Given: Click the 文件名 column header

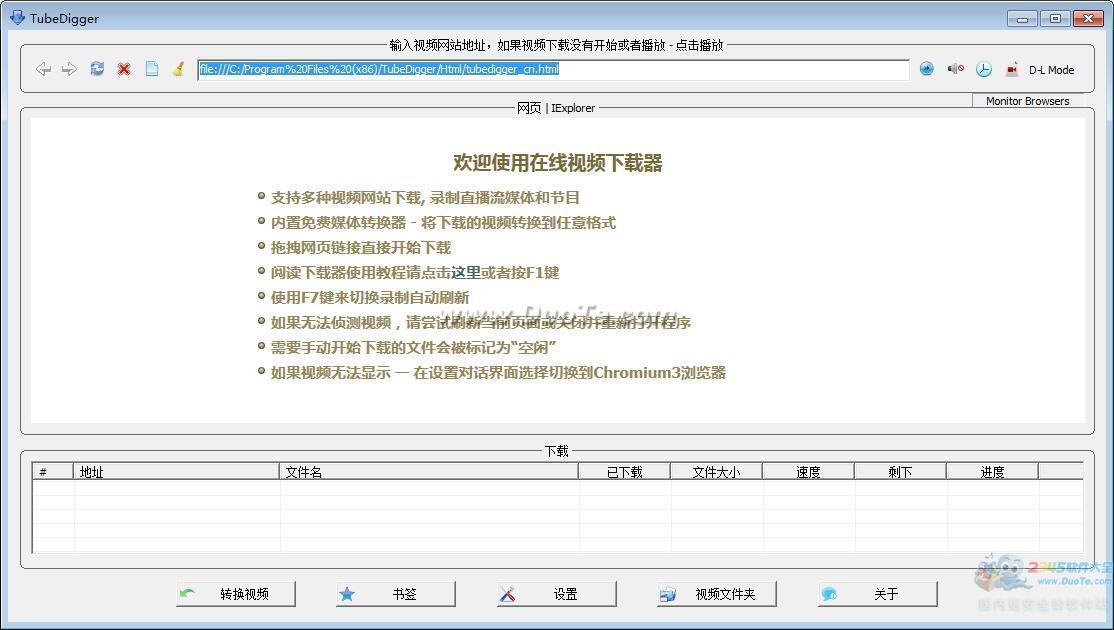Looking at the screenshot, I should pos(428,472).
